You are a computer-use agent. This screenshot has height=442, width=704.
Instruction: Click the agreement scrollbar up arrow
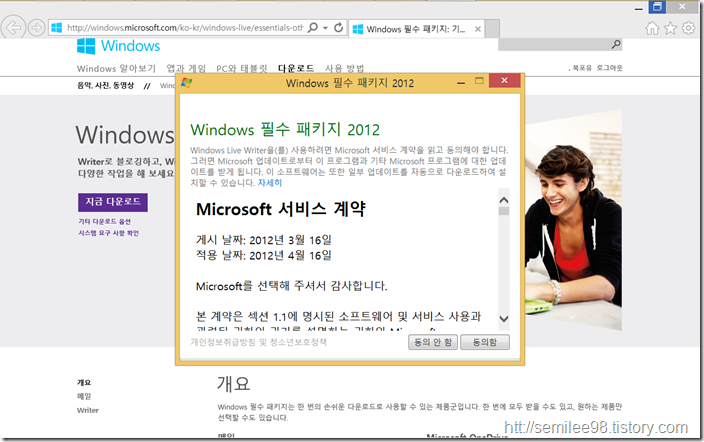504,200
